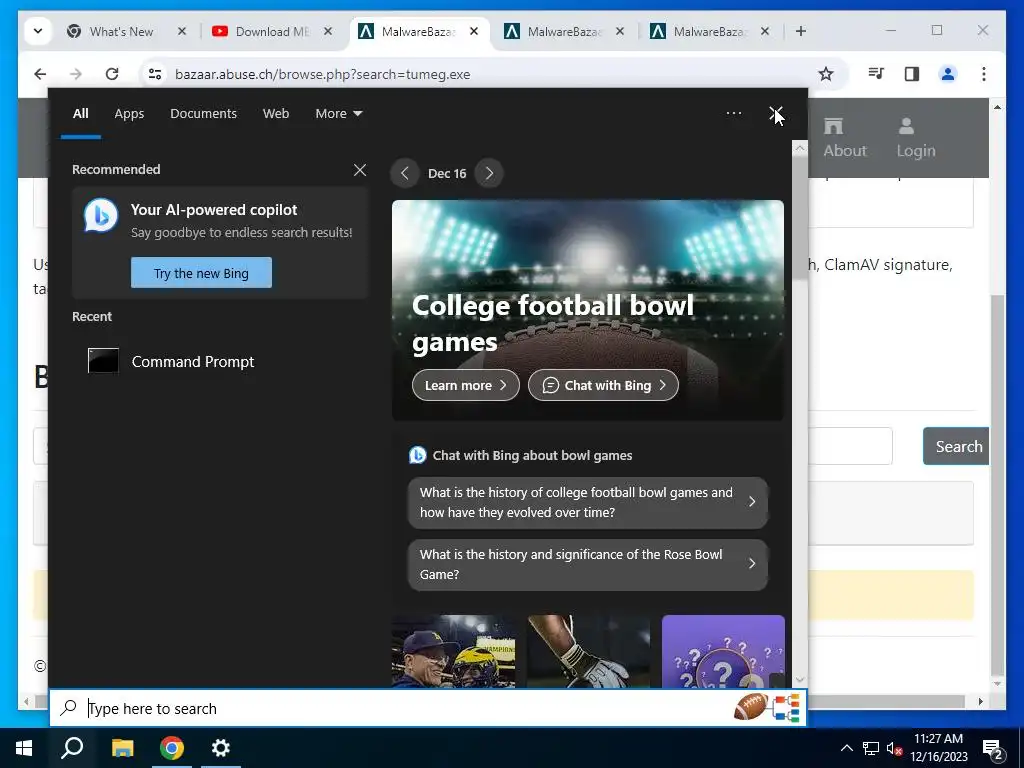Go forward in Chrome
Image resolution: width=1024 pixels, height=768 pixels.
(76, 74)
